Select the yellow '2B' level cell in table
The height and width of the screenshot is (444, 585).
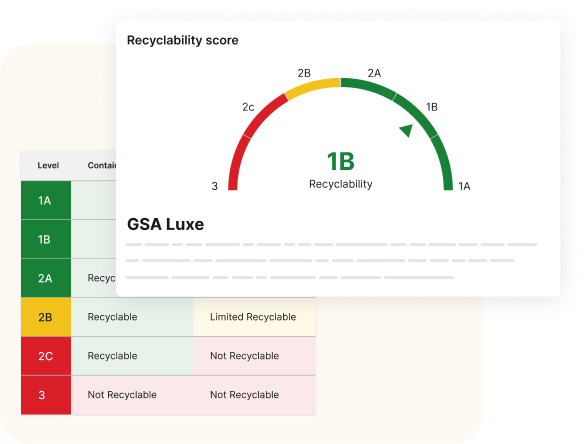[46, 317]
